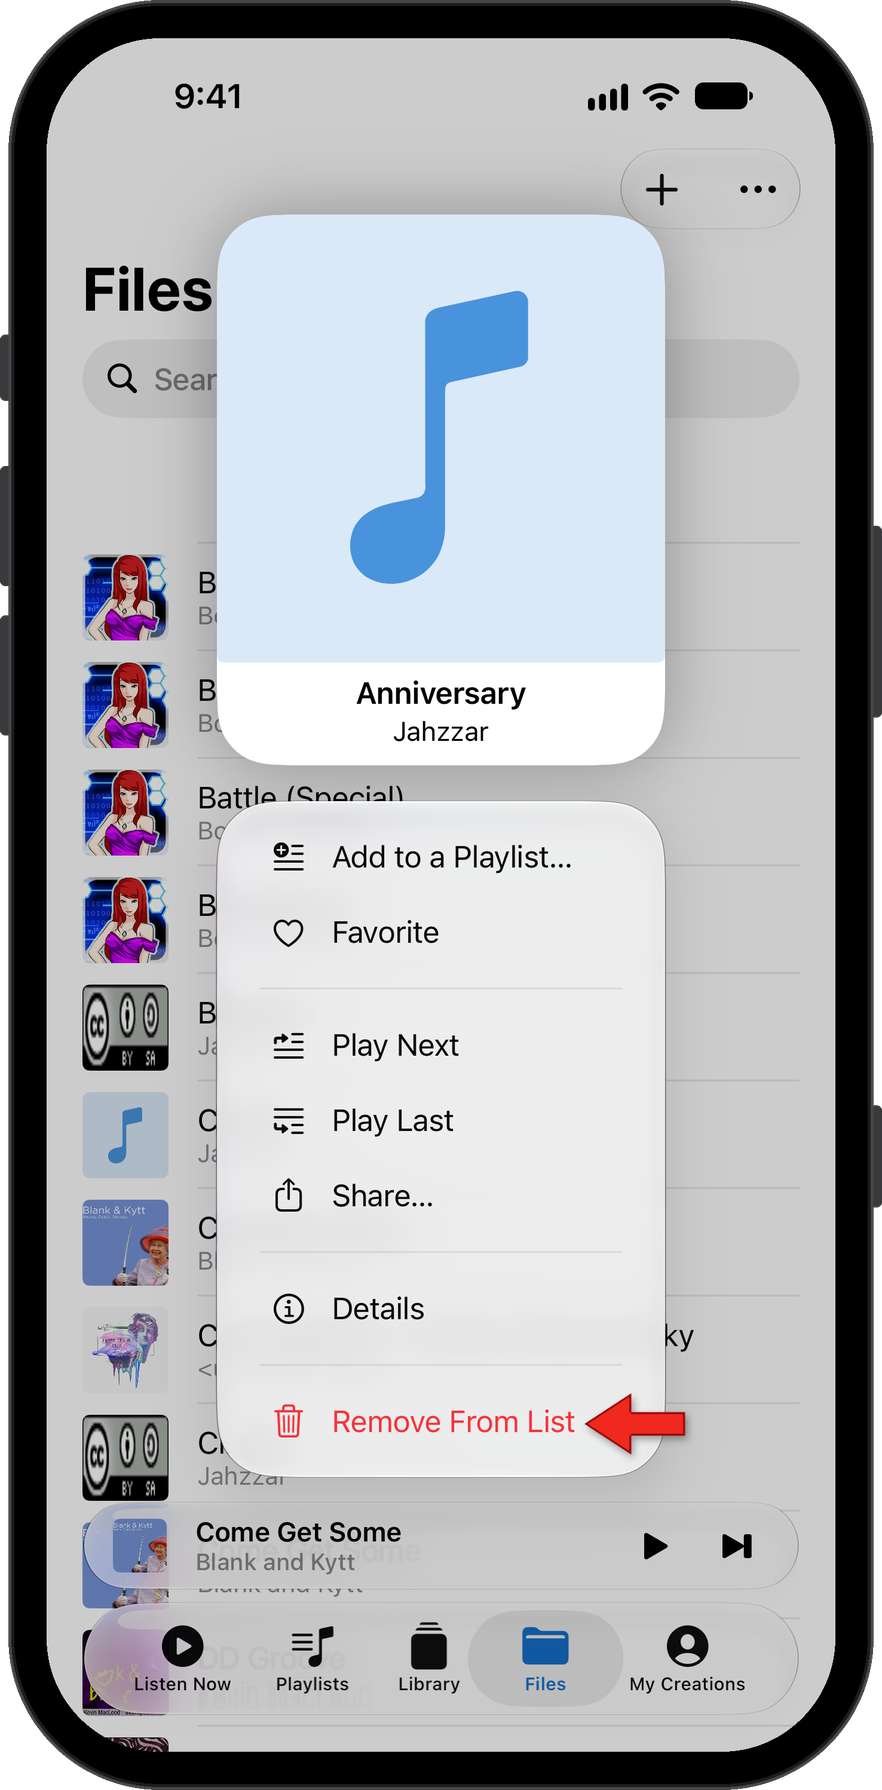The width and height of the screenshot is (882, 1790).
Task: Switch to Library tab
Action: 429,1660
